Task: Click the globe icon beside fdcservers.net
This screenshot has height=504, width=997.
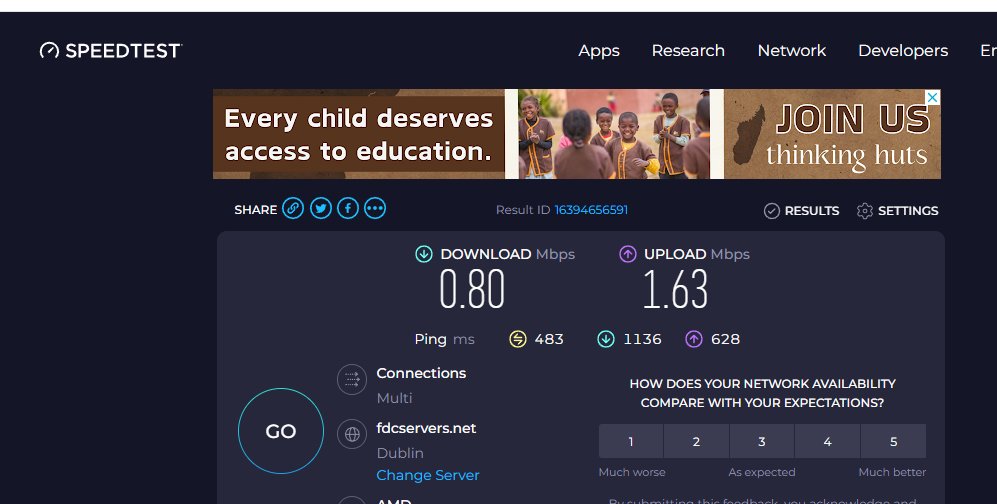Action: [352, 434]
